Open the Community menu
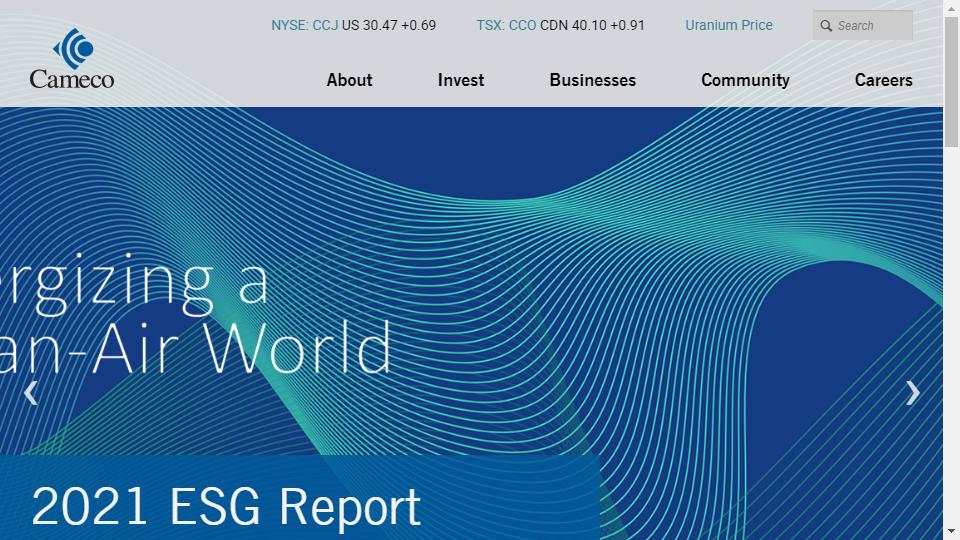The width and height of the screenshot is (960, 540). 745,80
